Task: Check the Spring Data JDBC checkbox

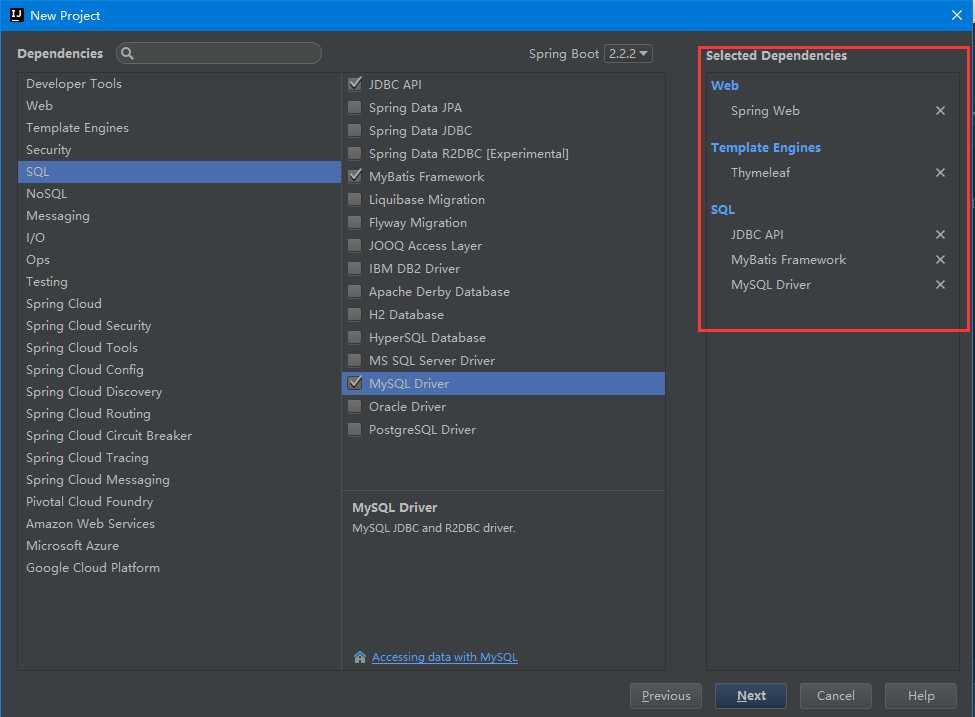Action: coord(354,130)
